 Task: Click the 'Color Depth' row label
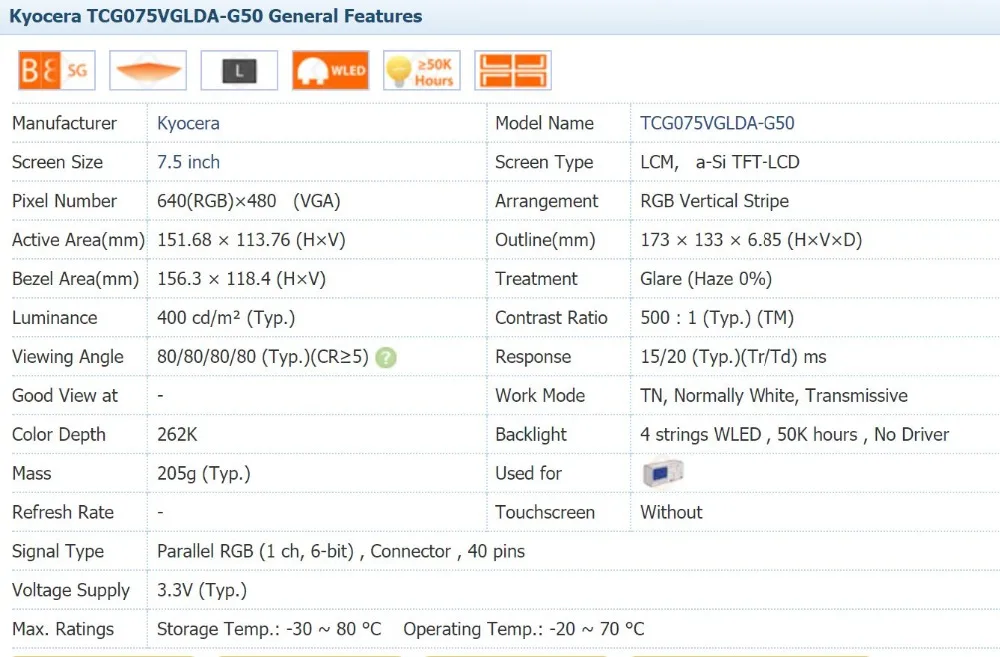point(59,434)
